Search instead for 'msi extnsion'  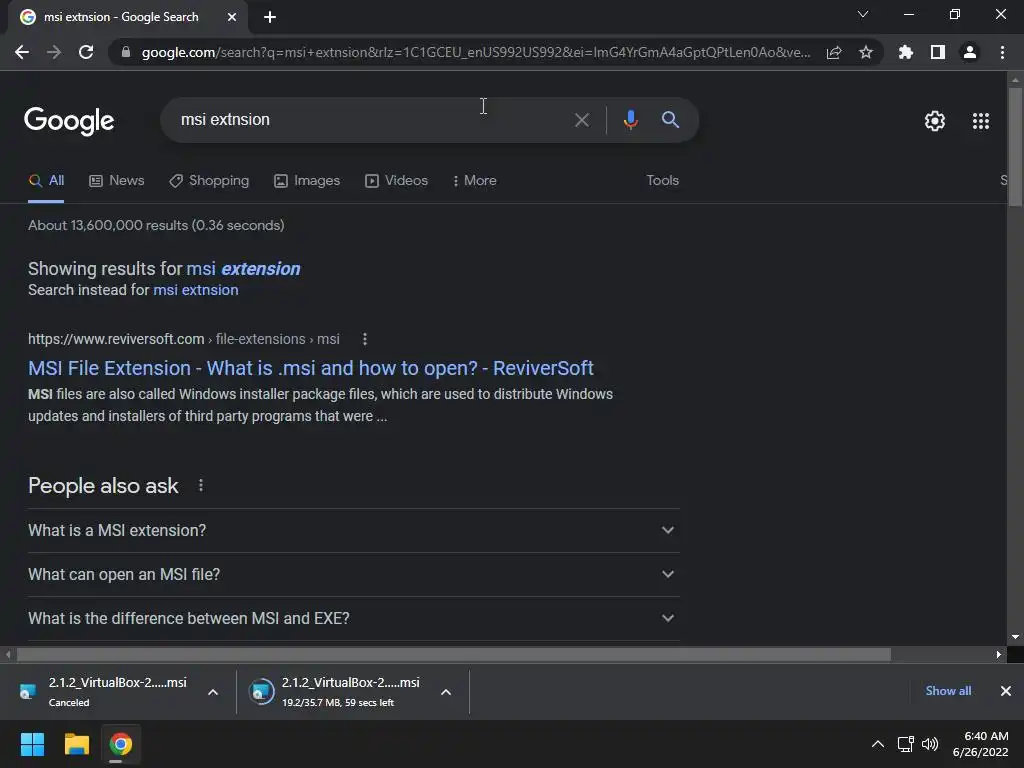(195, 290)
